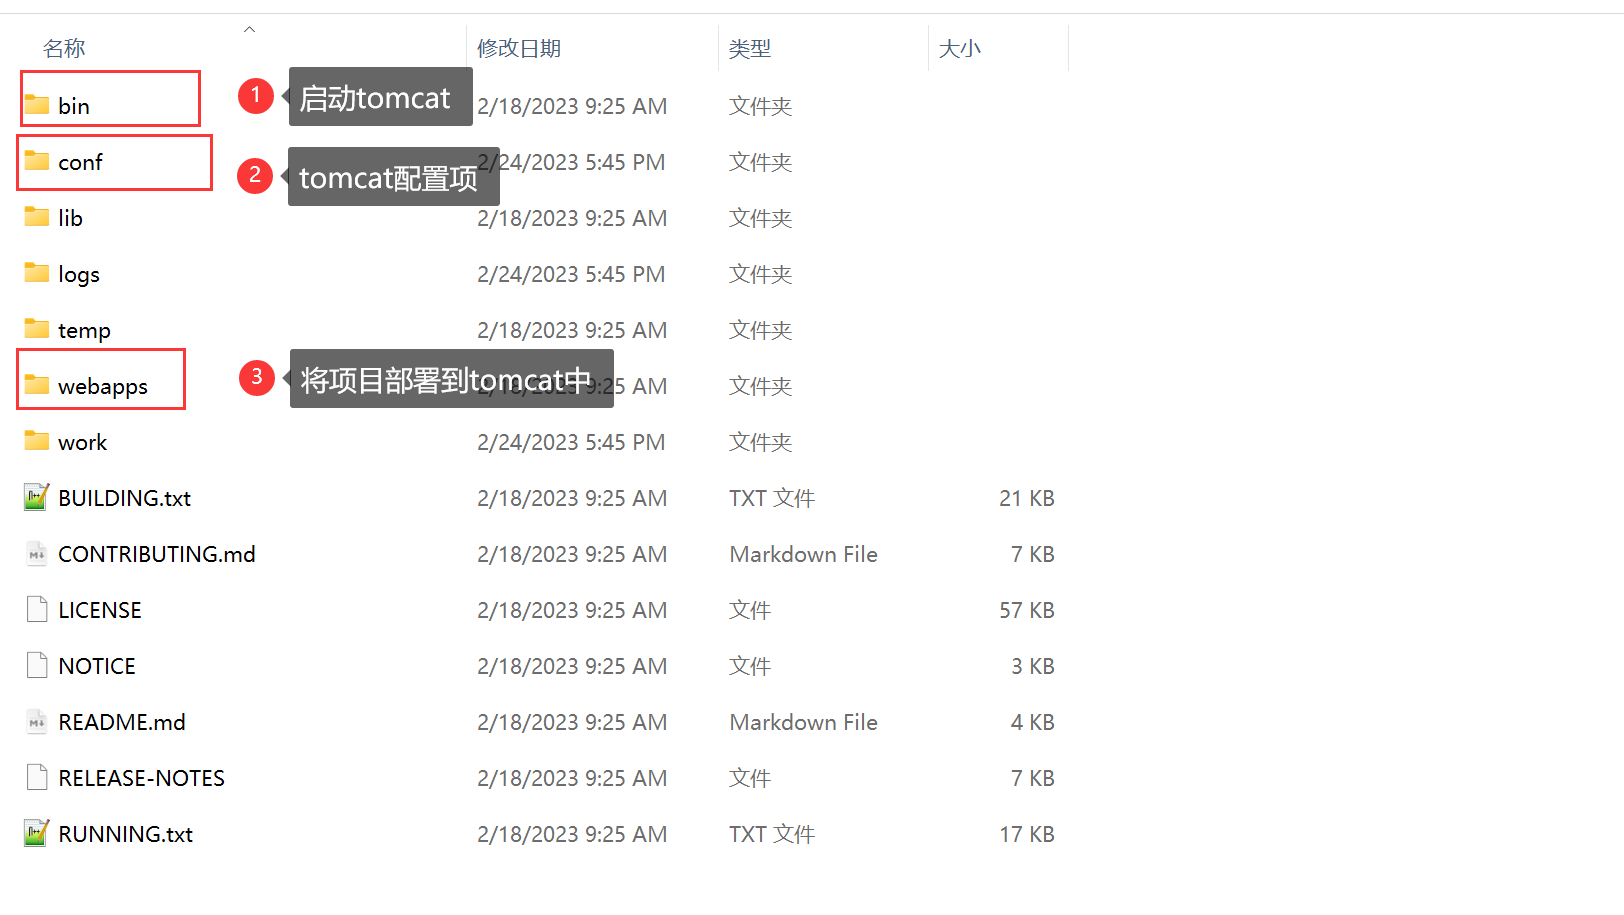Click red annotation marker number 3
1624x915 pixels.
click(x=257, y=377)
